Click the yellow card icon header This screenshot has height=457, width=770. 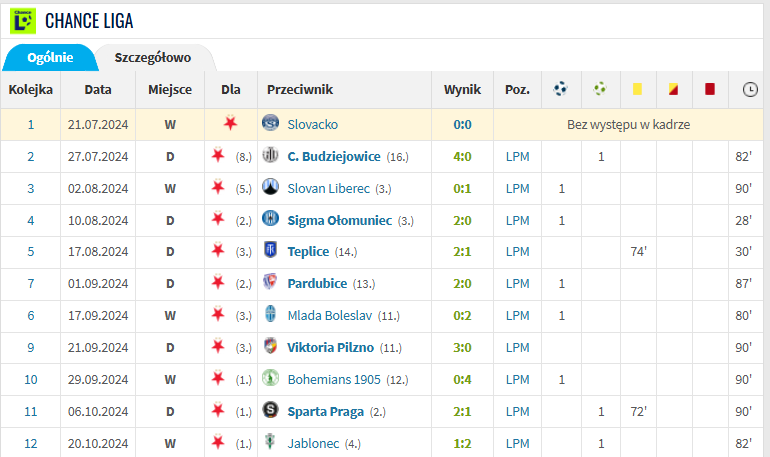[637, 89]
